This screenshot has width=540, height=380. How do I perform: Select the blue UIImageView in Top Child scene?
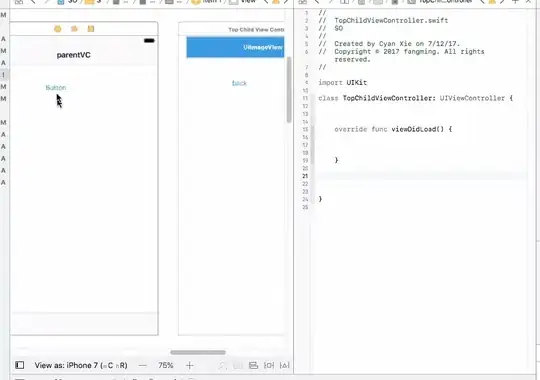(x=235, y=47)
